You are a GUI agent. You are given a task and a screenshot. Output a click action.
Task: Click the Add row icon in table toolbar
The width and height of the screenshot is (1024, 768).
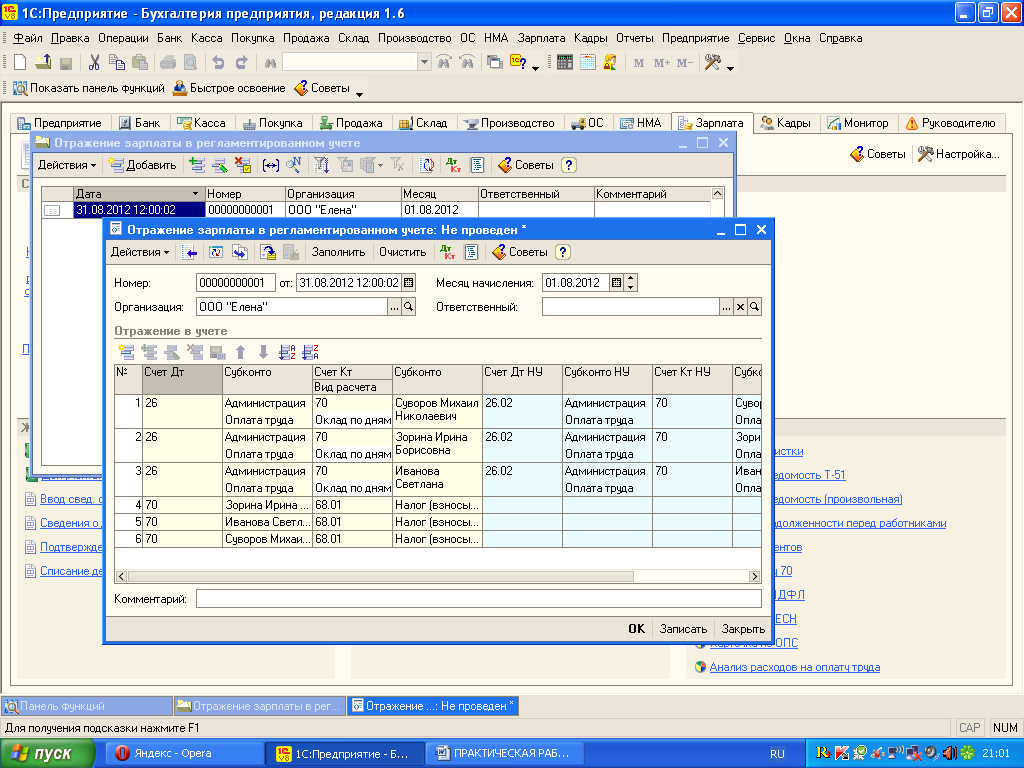(127, 353)
